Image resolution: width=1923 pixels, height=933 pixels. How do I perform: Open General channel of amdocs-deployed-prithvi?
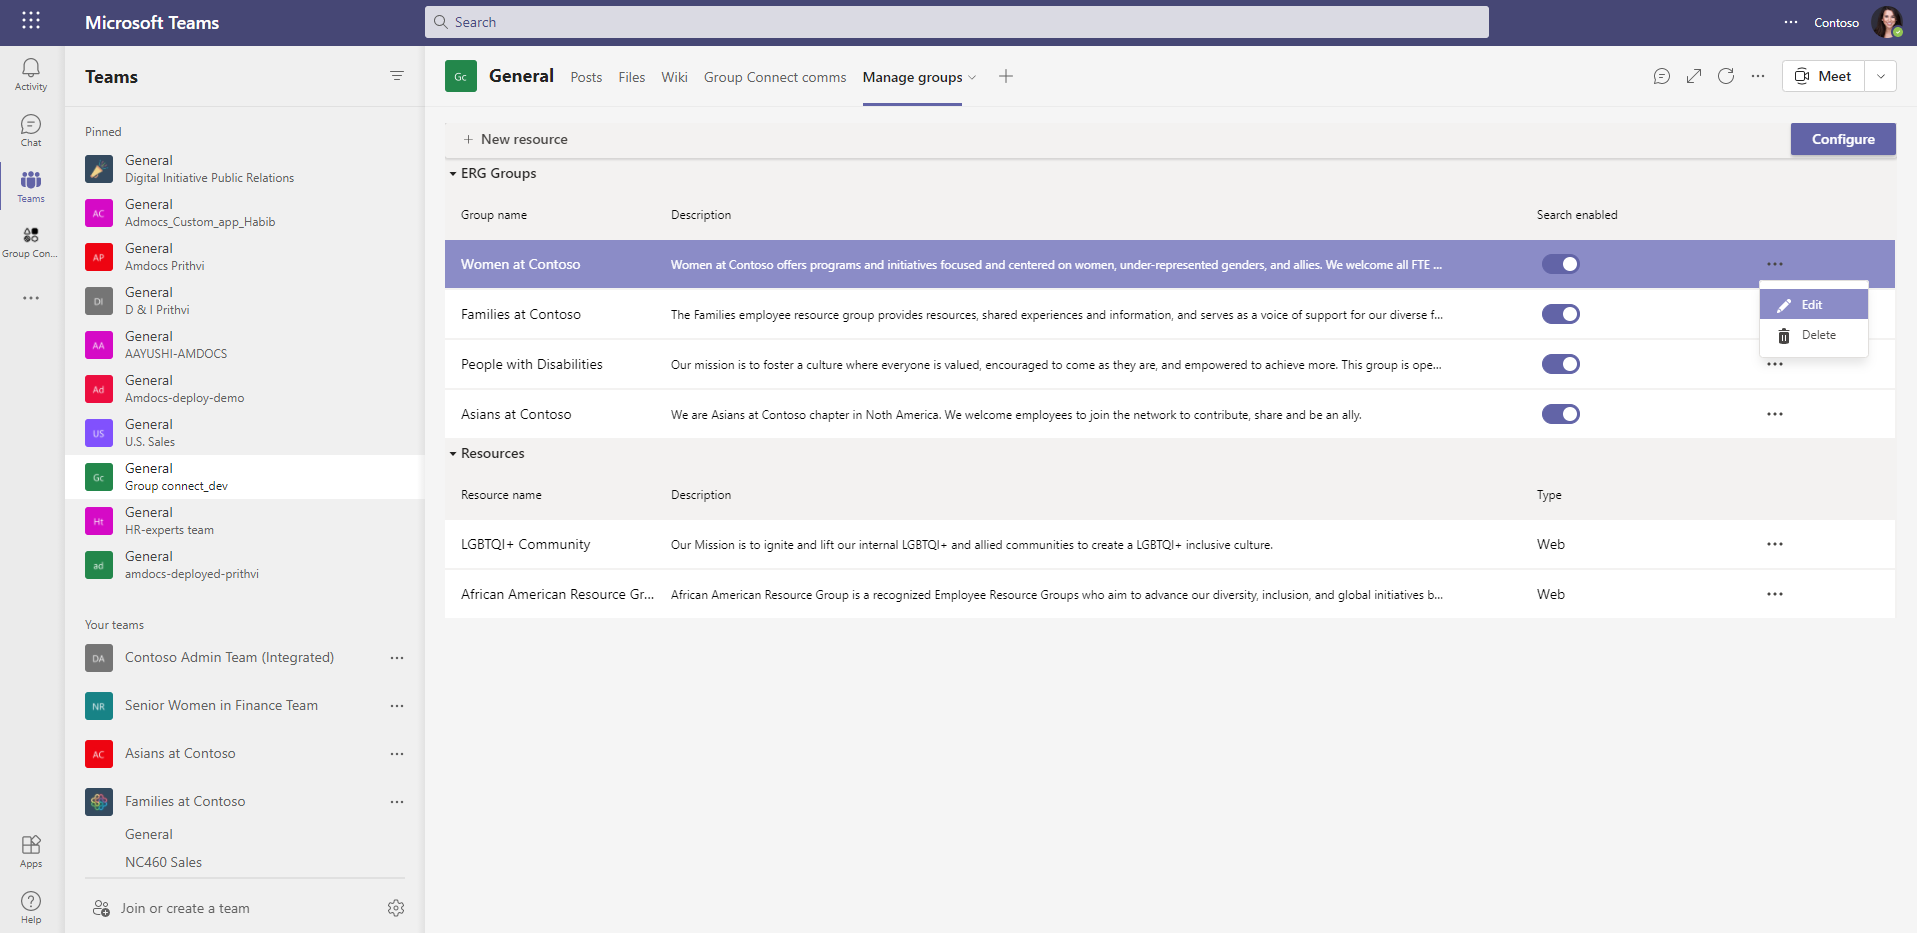pyautogui.click(x=245, y=565)
